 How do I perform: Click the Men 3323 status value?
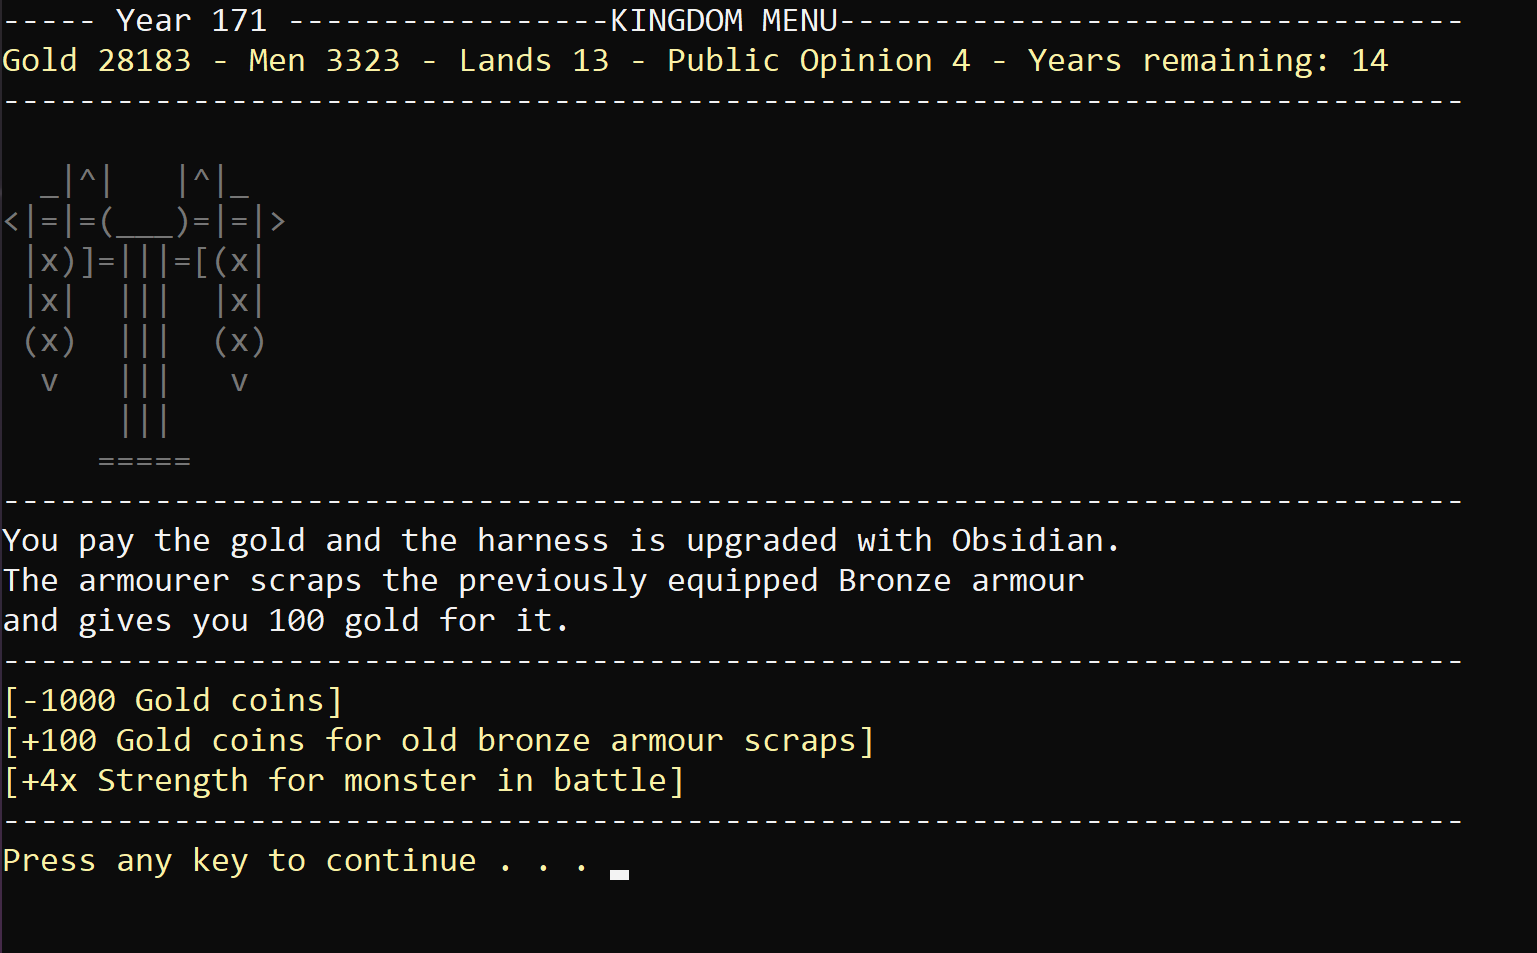pos(324,61)
